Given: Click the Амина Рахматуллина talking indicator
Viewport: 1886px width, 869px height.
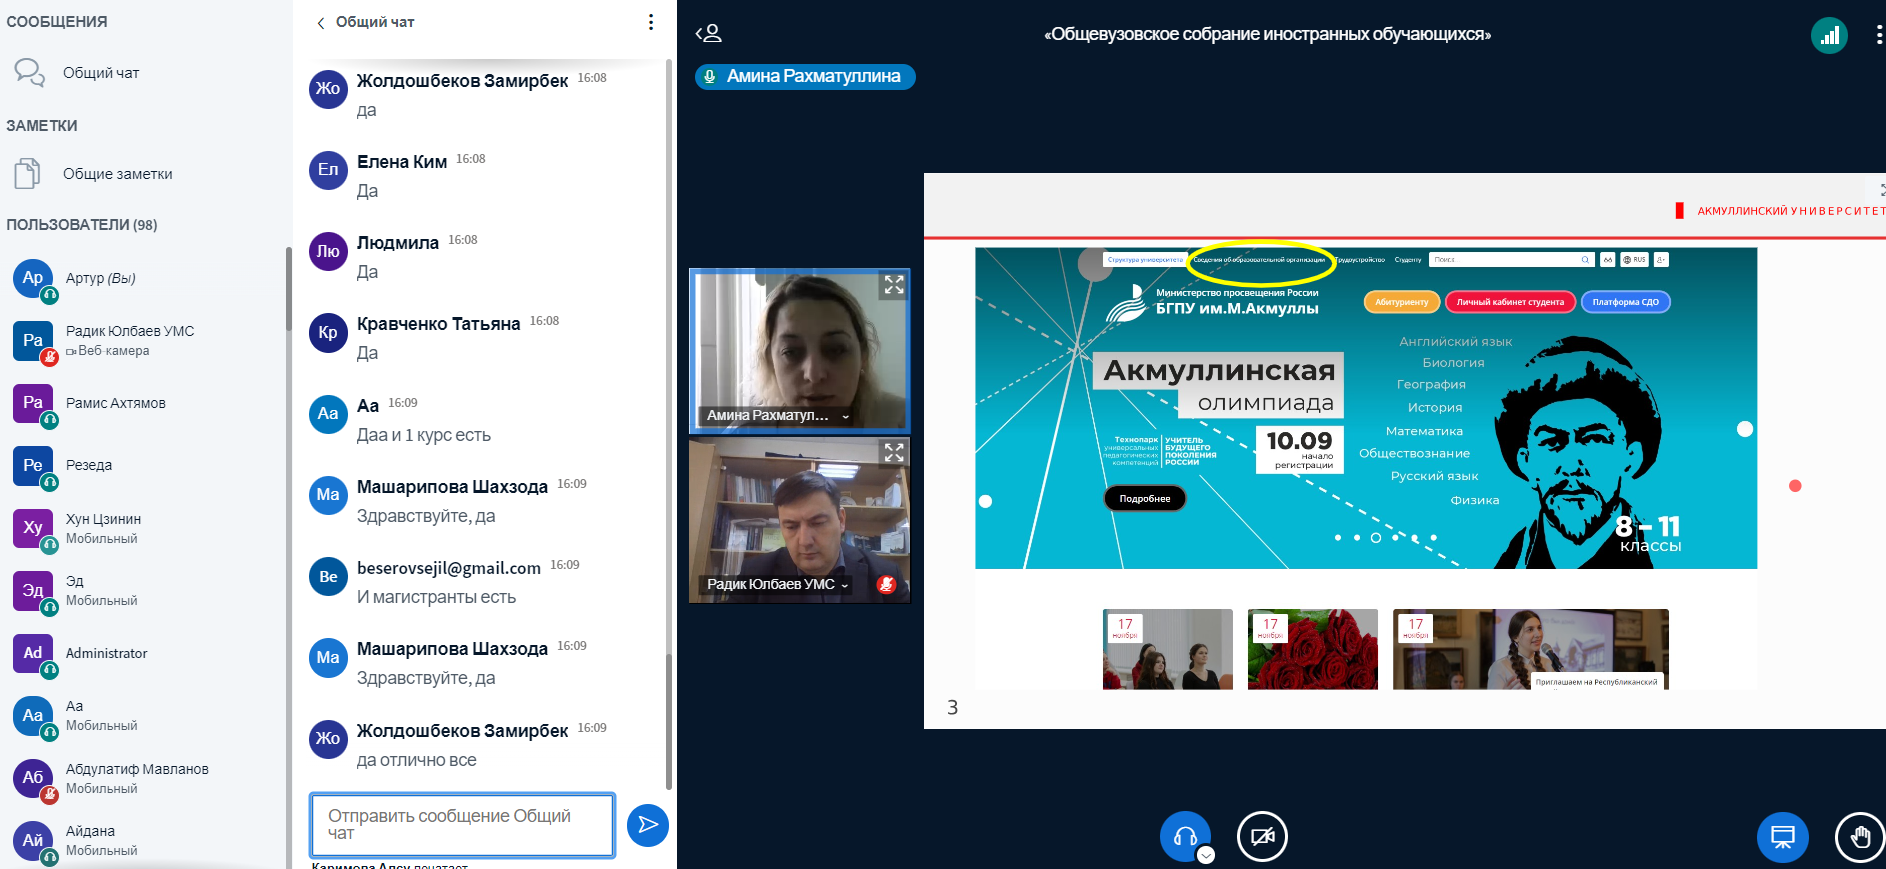Looking at the screenshot, I should click(804, 77).
